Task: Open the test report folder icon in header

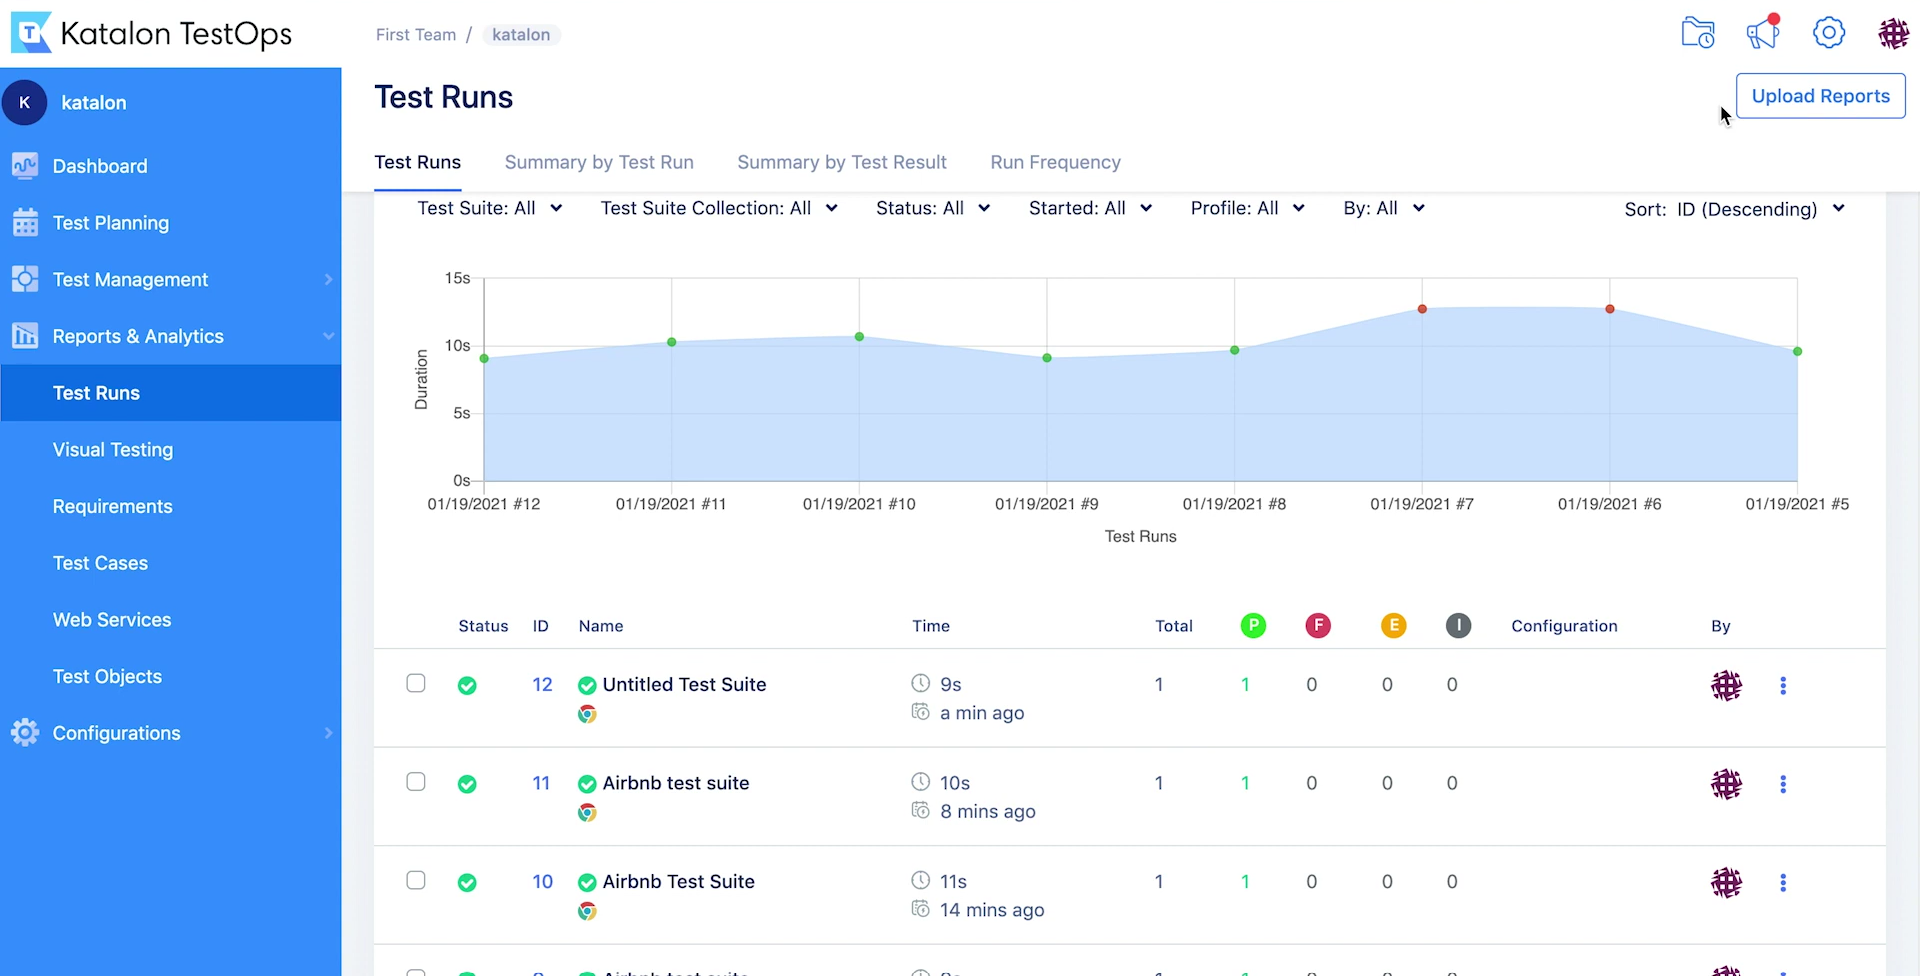Action: (x=1698, y=33)
